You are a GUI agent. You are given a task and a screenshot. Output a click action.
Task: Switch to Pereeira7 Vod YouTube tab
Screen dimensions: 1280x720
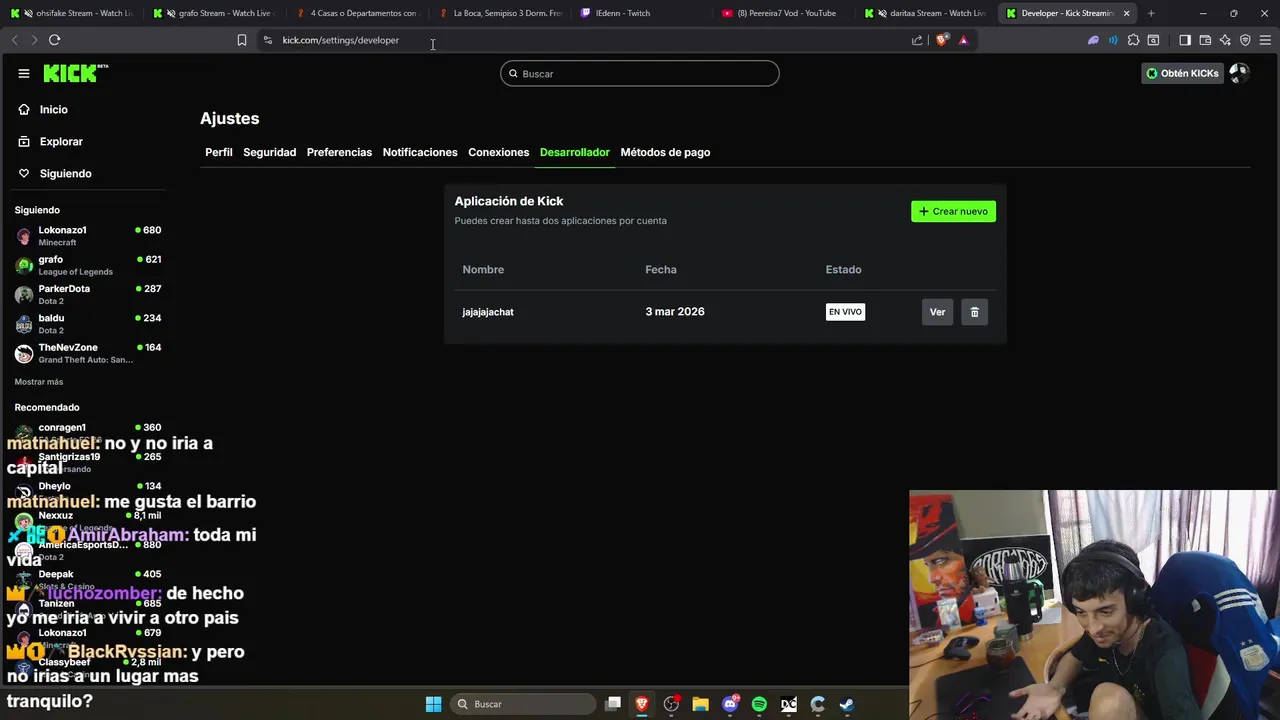click(x=783, y=13)
